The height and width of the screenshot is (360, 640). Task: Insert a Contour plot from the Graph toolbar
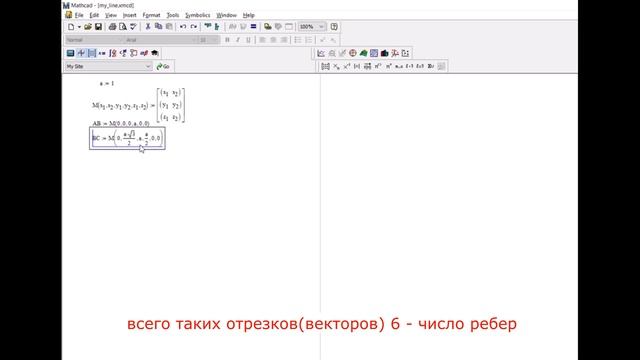pos(374,53)
